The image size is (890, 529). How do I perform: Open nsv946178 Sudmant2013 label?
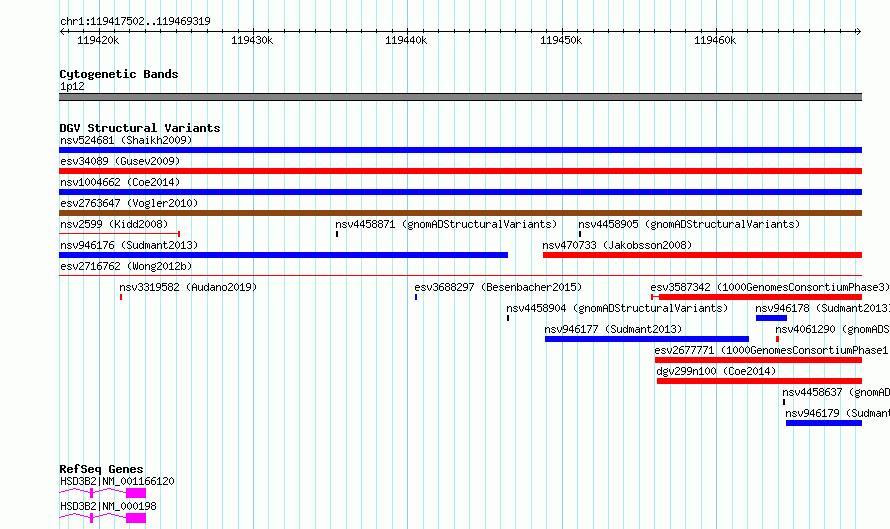(822, 308)
